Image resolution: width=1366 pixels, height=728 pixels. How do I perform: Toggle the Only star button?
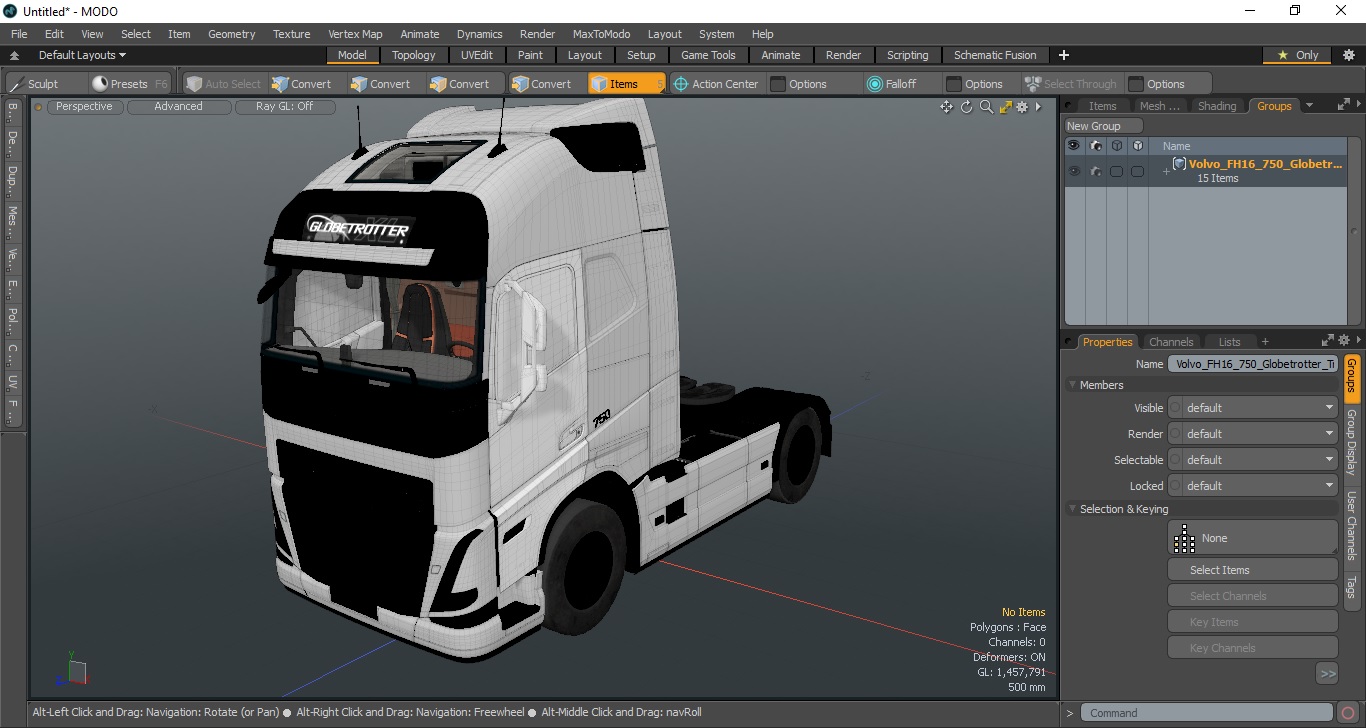(1298, 55)
